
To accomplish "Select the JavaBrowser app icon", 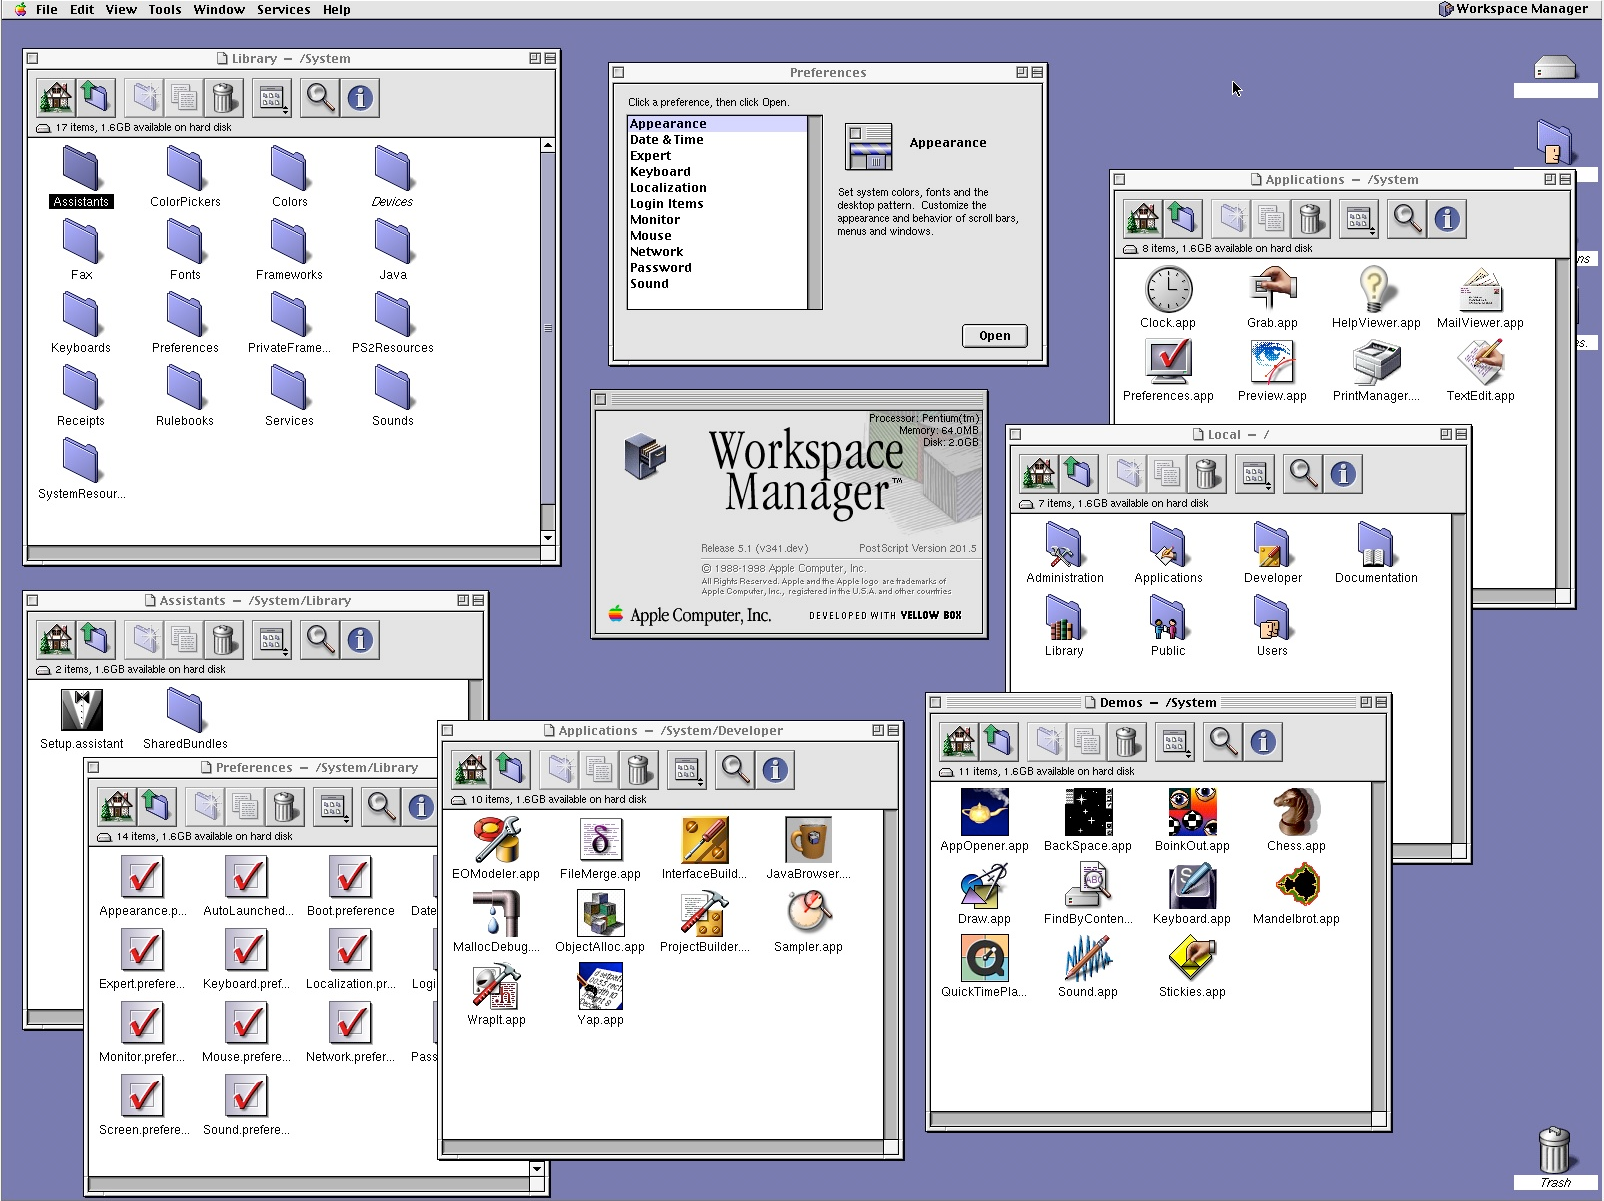I will tap(808, 840).
